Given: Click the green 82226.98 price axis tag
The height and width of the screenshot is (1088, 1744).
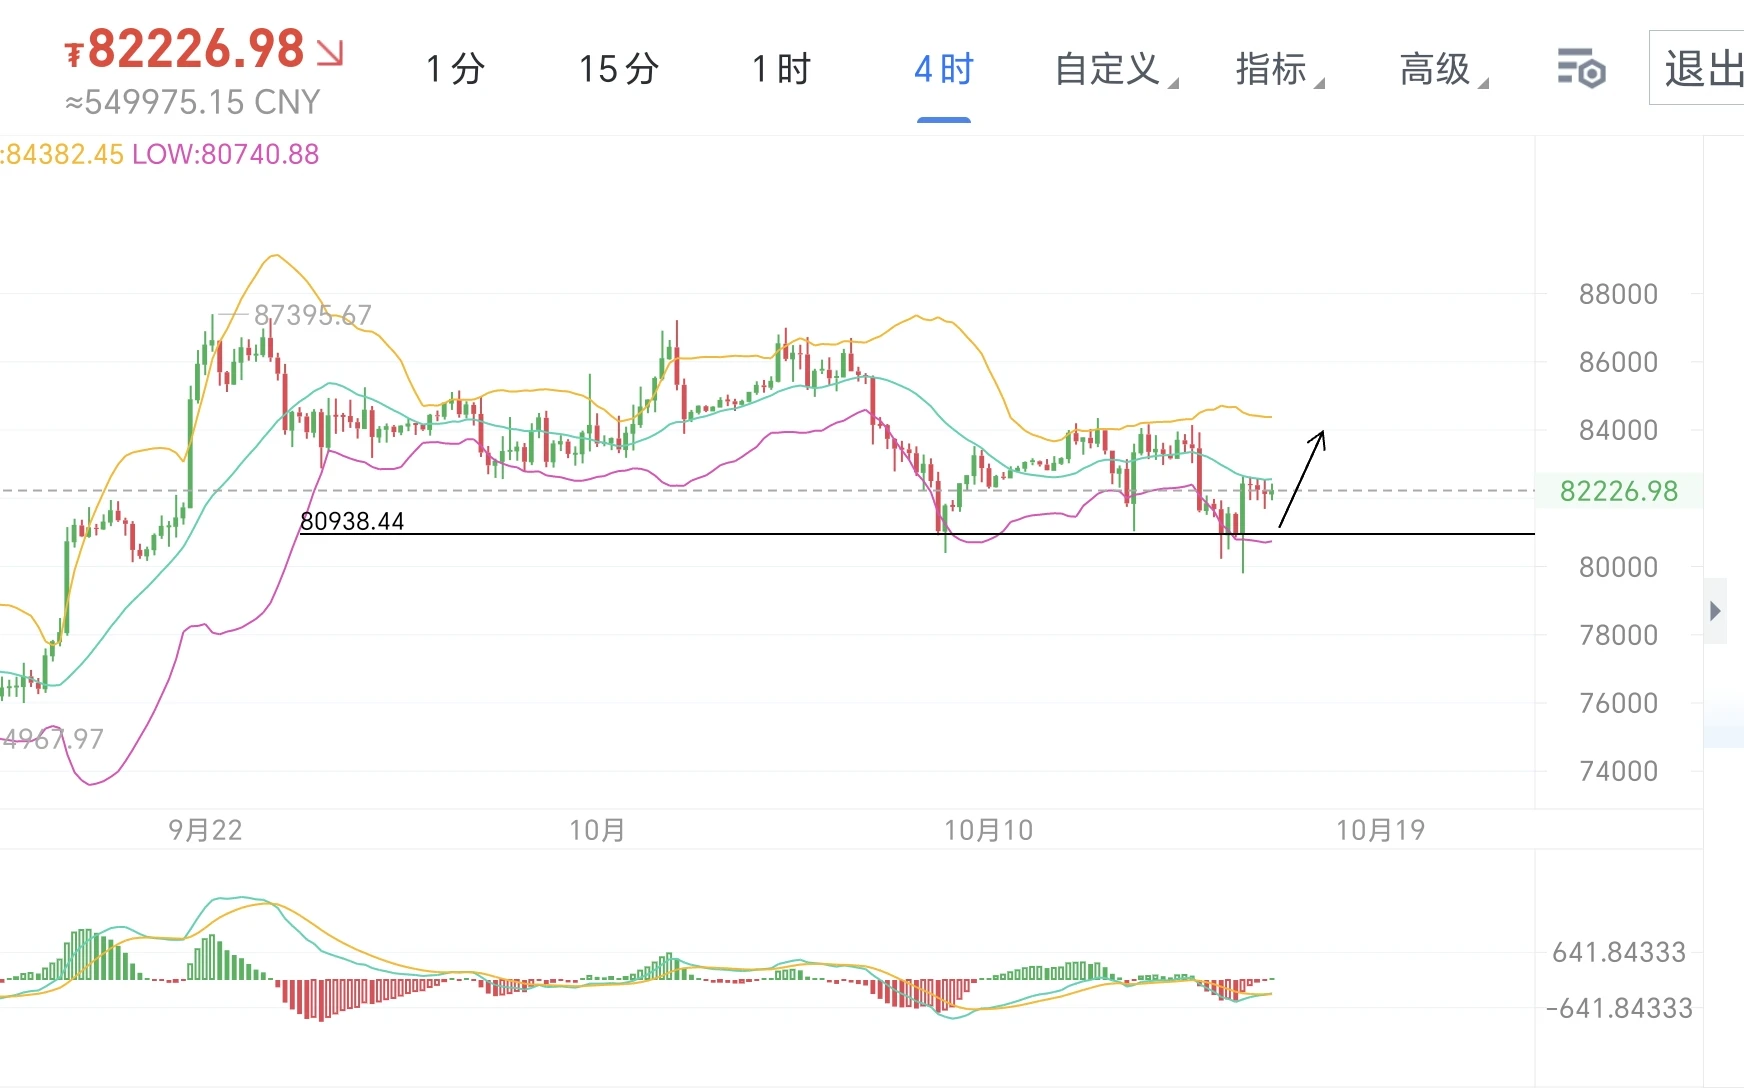Looking at the screenshot, I should [1619, 491].
